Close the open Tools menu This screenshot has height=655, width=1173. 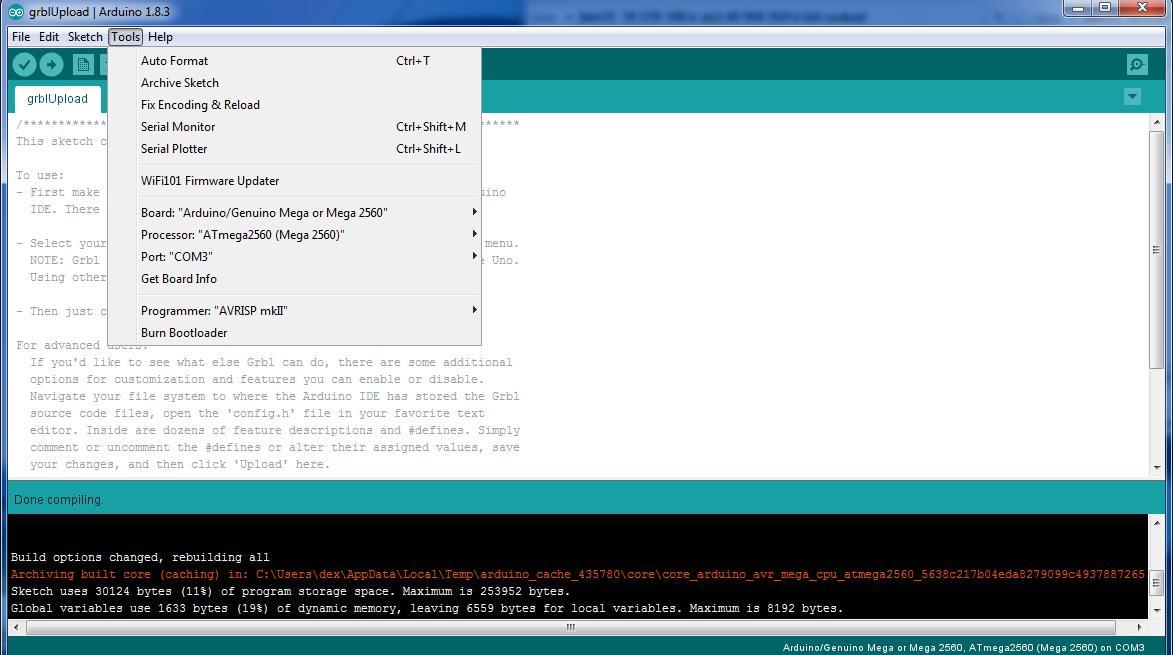(125, 37)
